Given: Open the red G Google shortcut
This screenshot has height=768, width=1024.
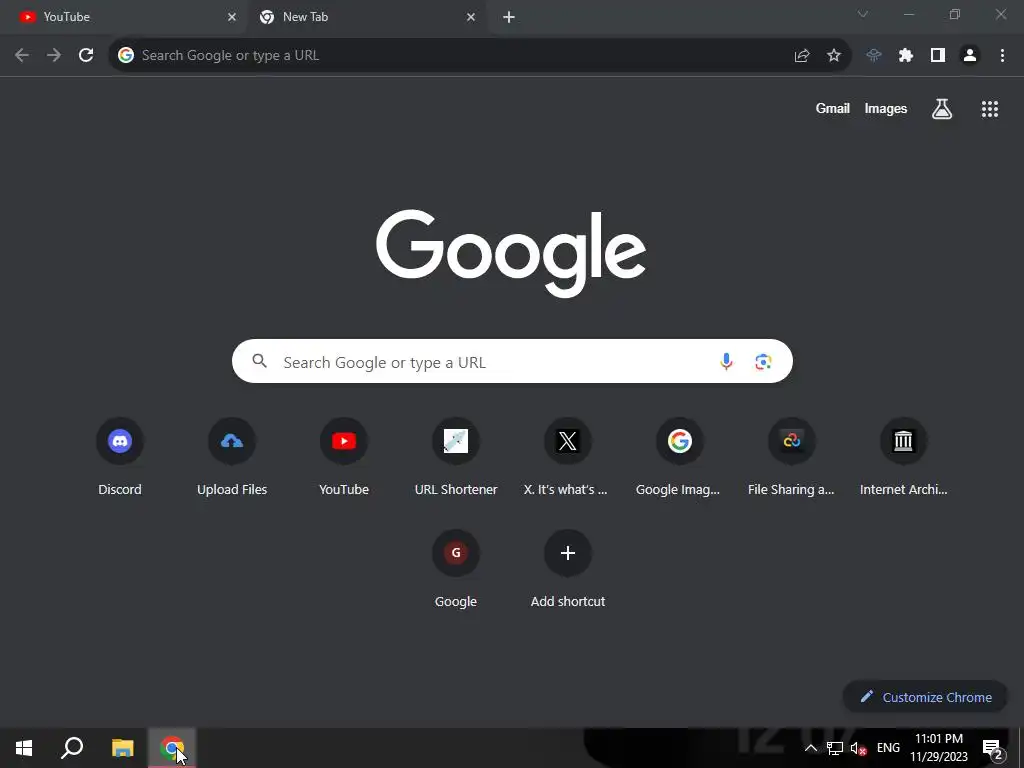Looking at the screenshot, I should (x=456, y=570).
